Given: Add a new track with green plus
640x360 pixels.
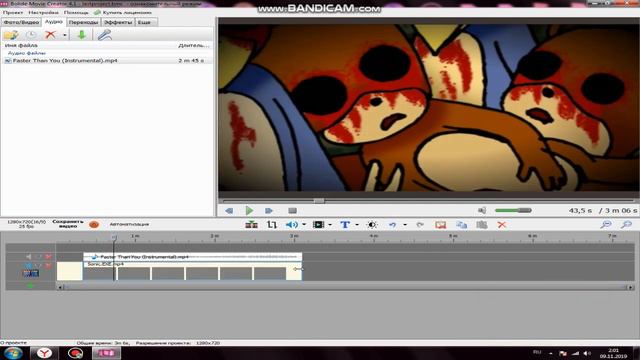Looking at the screenshot, I should [30, 286].
